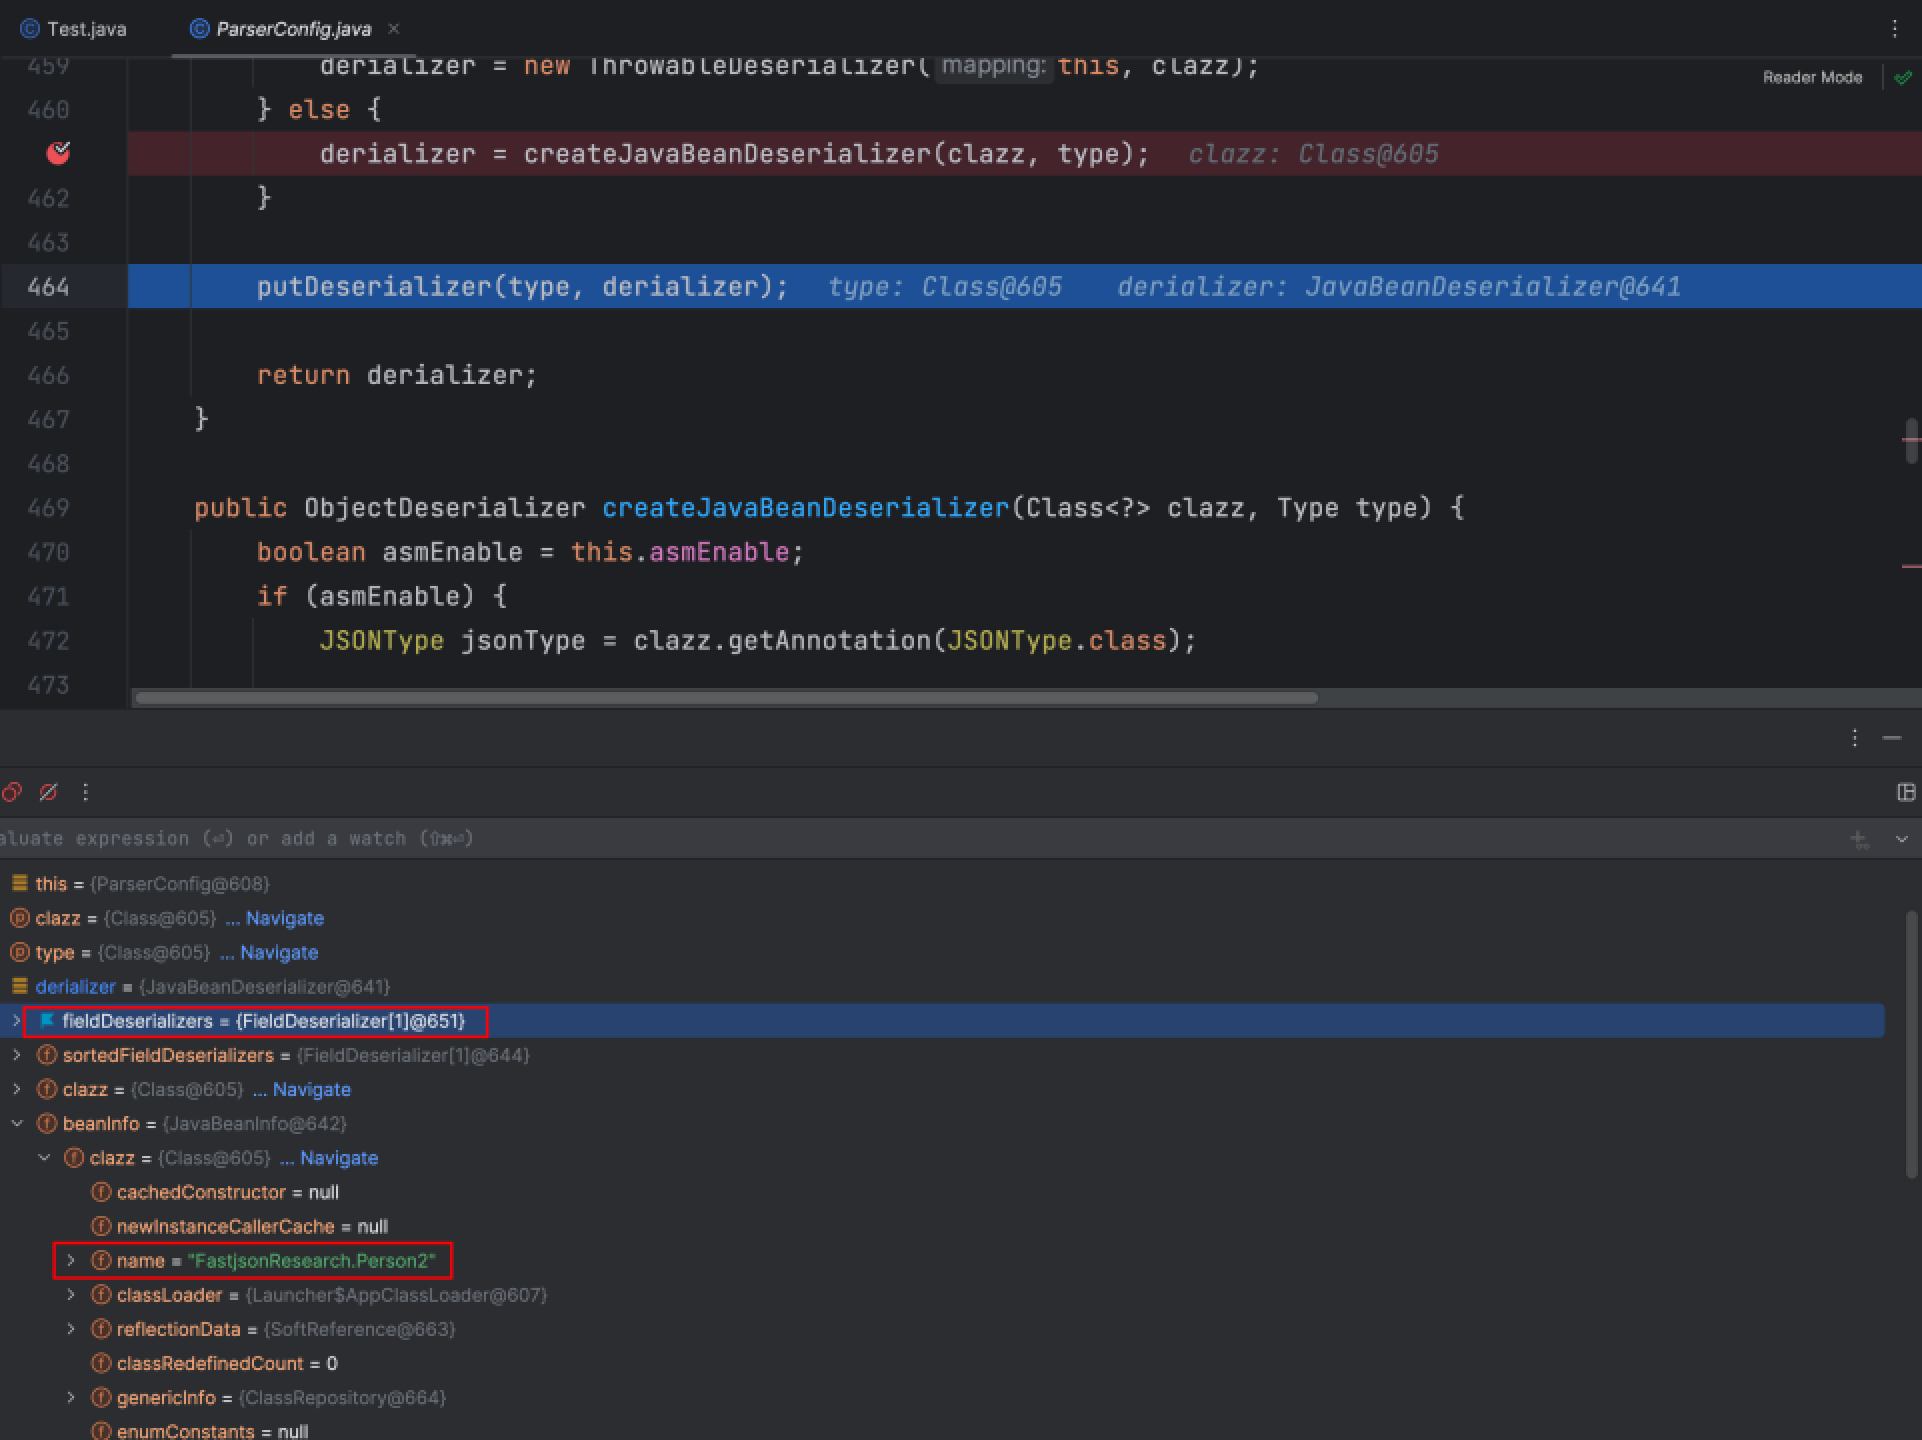Screen dimensions: 1922x1440
Task: Collapse the beanInfo node
Action: click(x=16, y=1124)
